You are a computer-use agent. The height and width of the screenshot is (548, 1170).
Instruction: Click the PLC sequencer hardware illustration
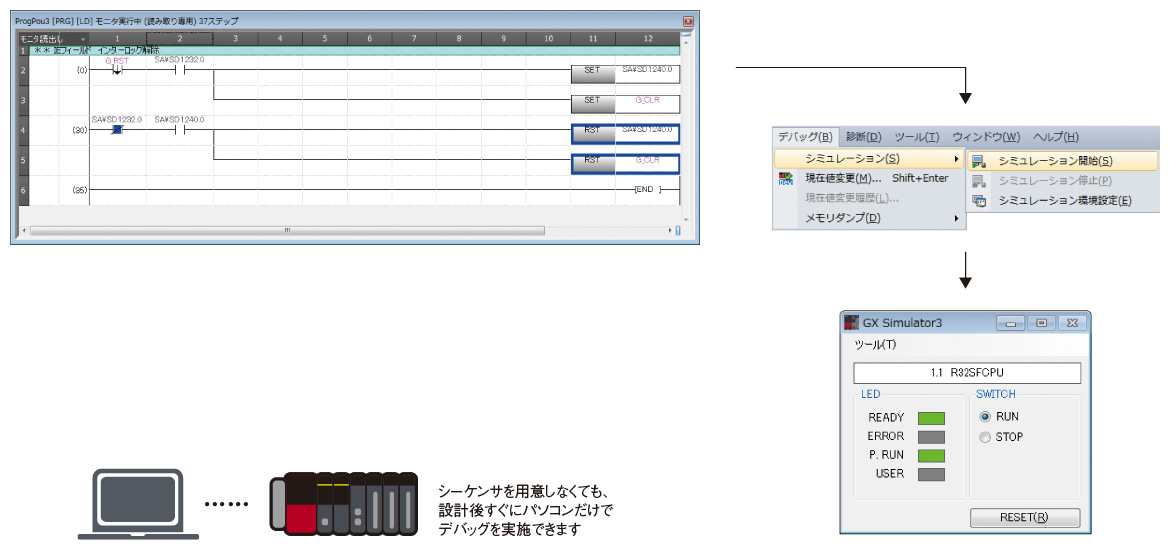343,502
